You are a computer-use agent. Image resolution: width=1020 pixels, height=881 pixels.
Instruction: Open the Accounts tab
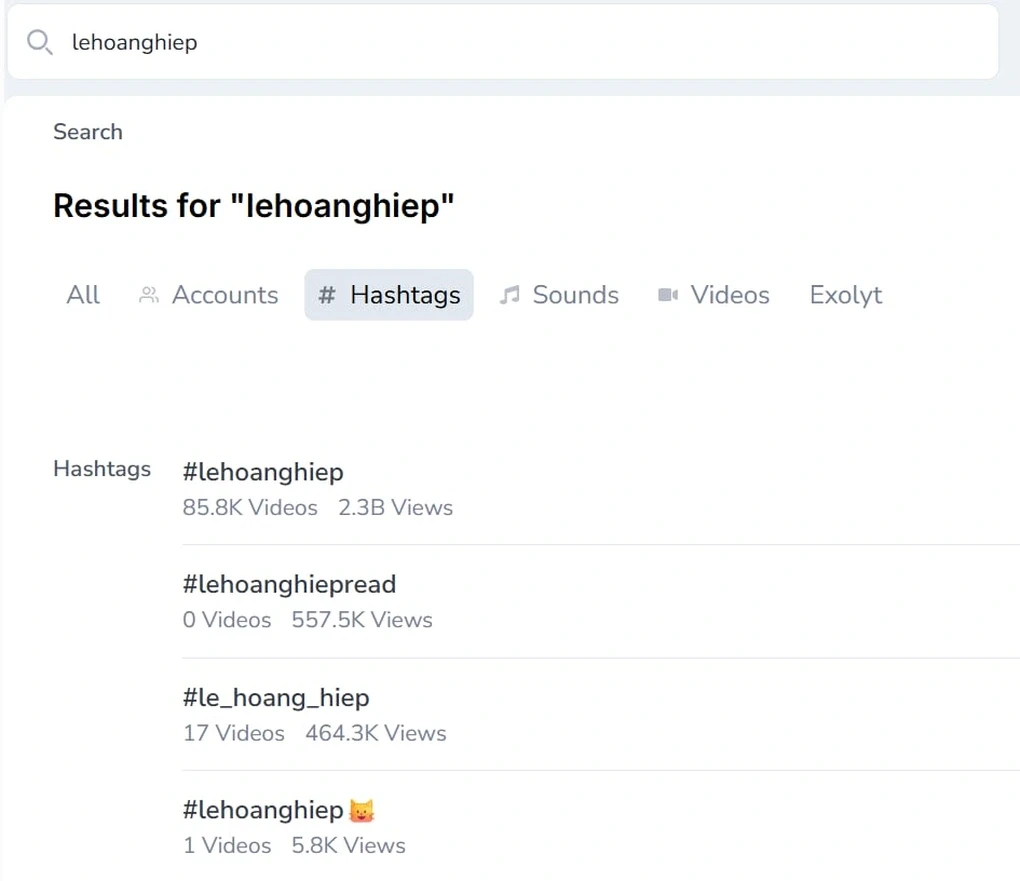coord(208,295)
